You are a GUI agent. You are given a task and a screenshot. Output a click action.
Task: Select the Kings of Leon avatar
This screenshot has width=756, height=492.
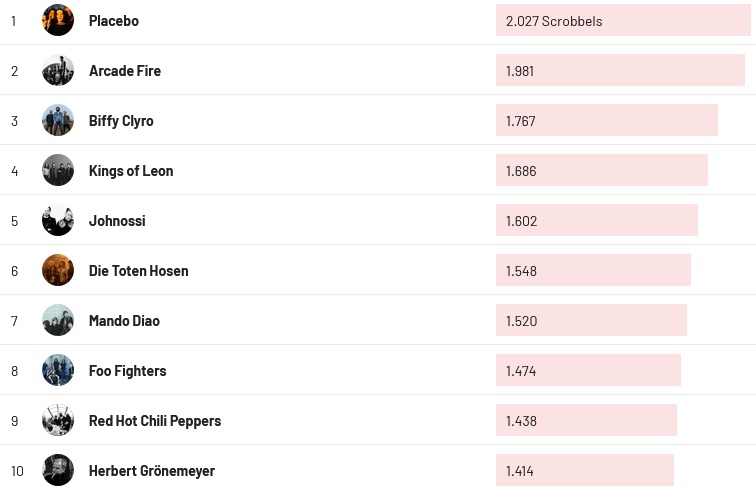(x=58, y=170)
